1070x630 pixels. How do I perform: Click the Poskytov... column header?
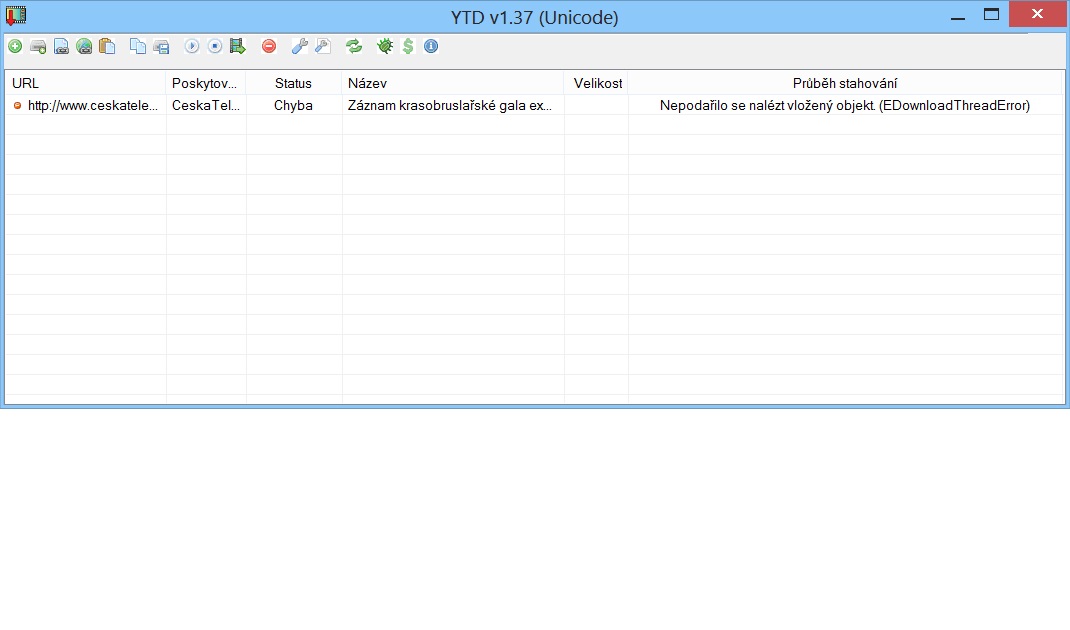206,83
